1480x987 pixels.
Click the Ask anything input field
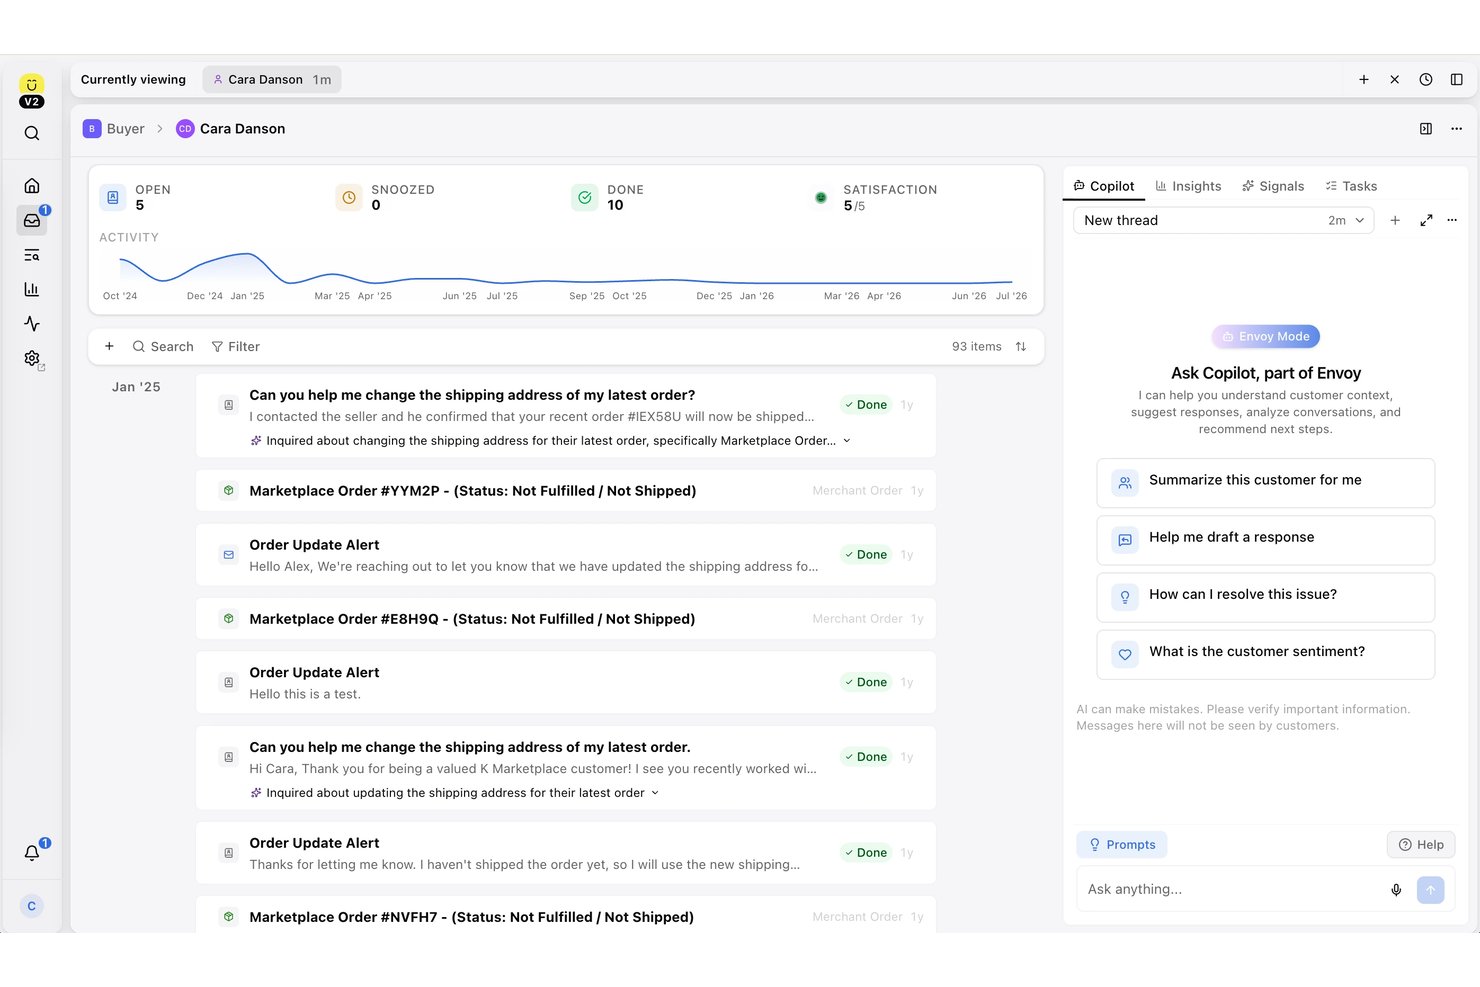coord(1230,889)
